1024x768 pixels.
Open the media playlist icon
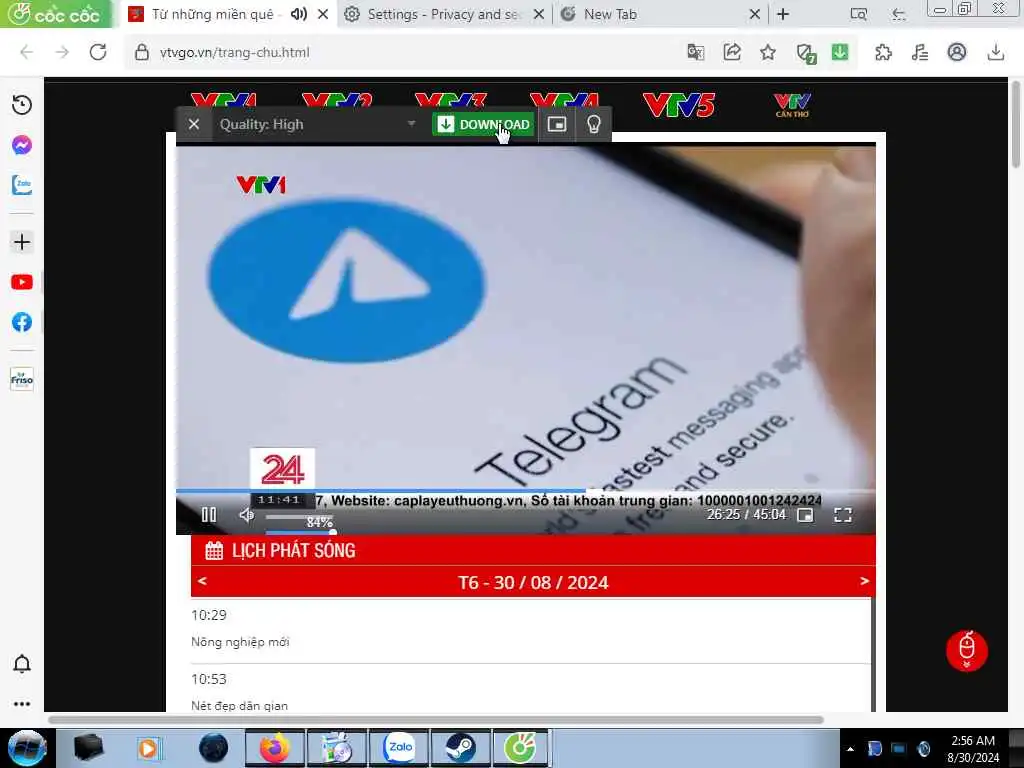(x=920, y=52)
